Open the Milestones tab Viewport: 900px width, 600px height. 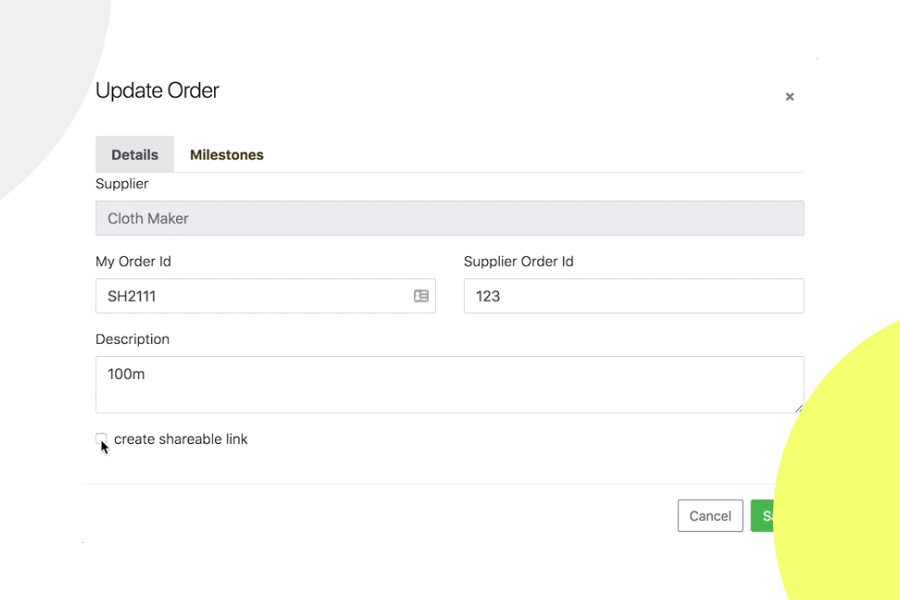point(227,155)
